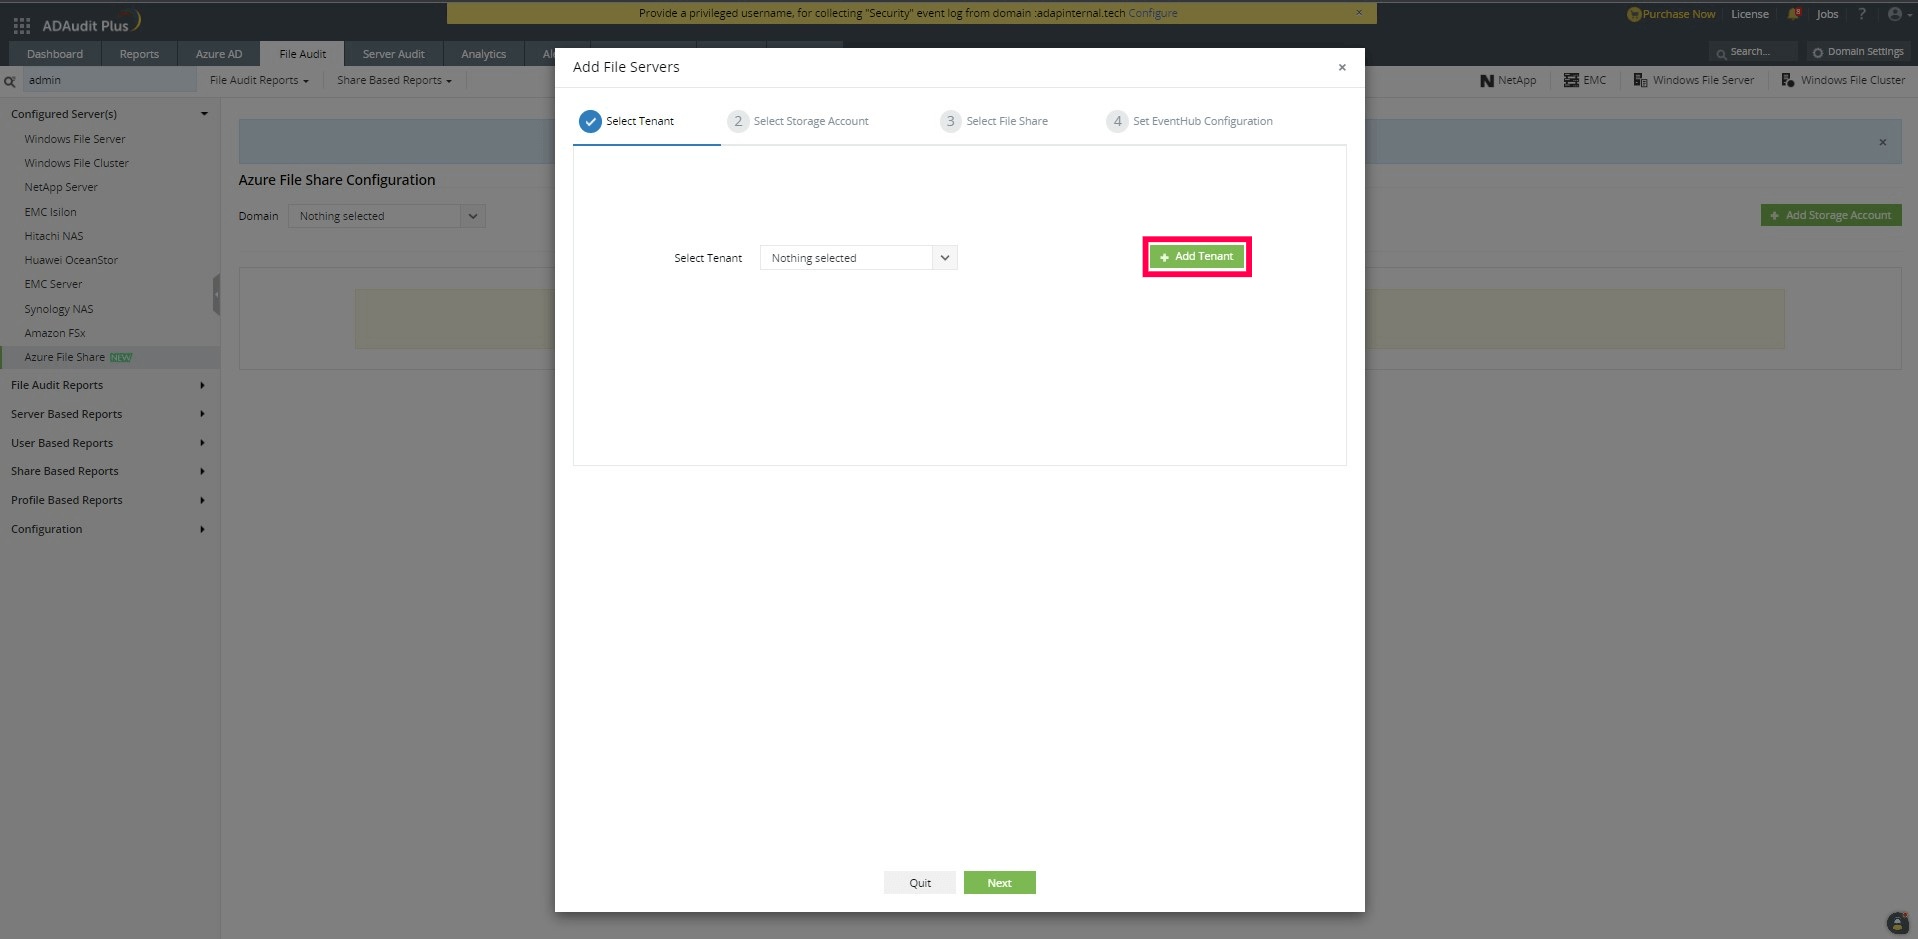Click the apps grid icon beside ADAudit Plus
The height and width of the screenshot is (939, 1918).
tap(20, 24)
